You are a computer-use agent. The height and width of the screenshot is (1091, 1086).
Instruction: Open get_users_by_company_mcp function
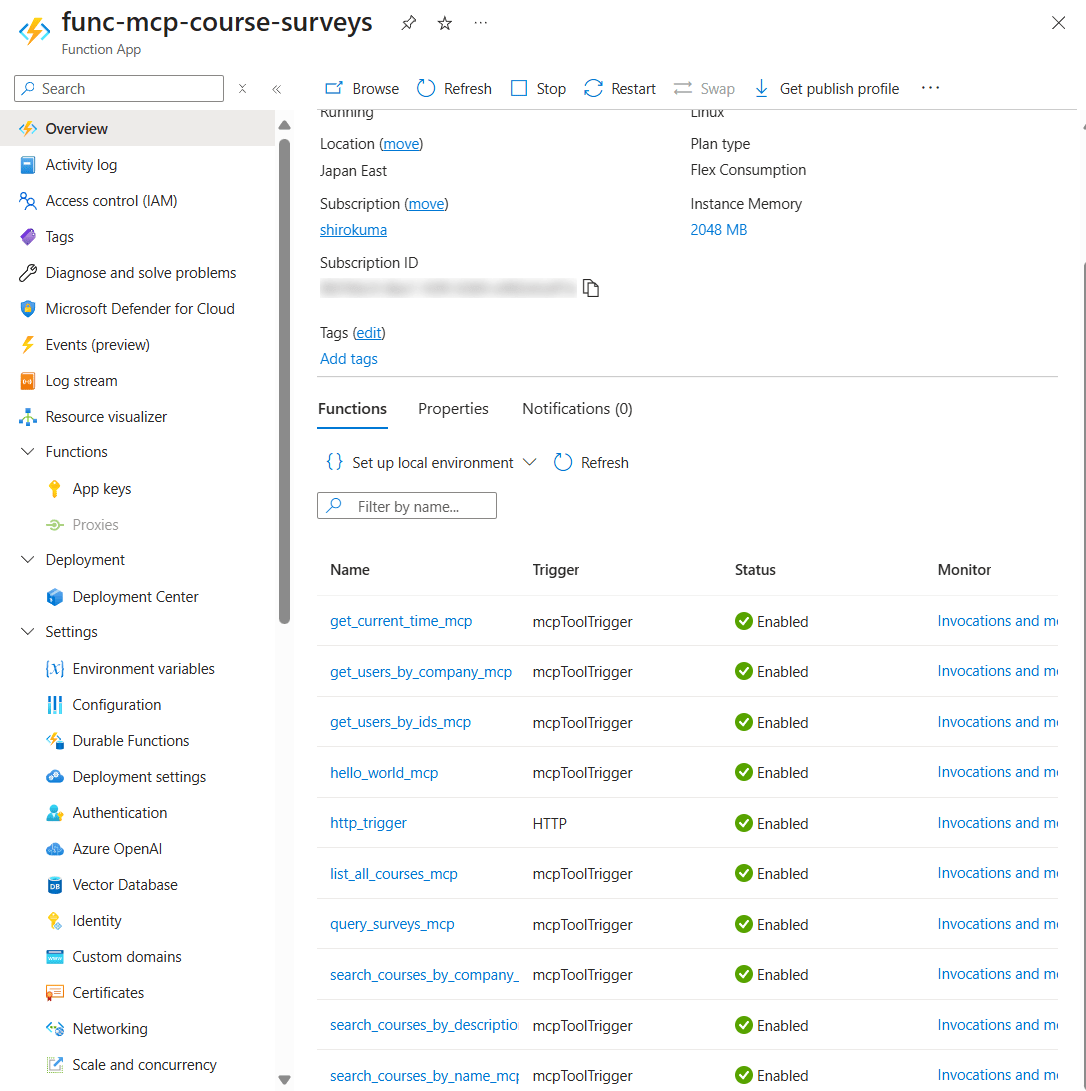click(x=421, y=672)
